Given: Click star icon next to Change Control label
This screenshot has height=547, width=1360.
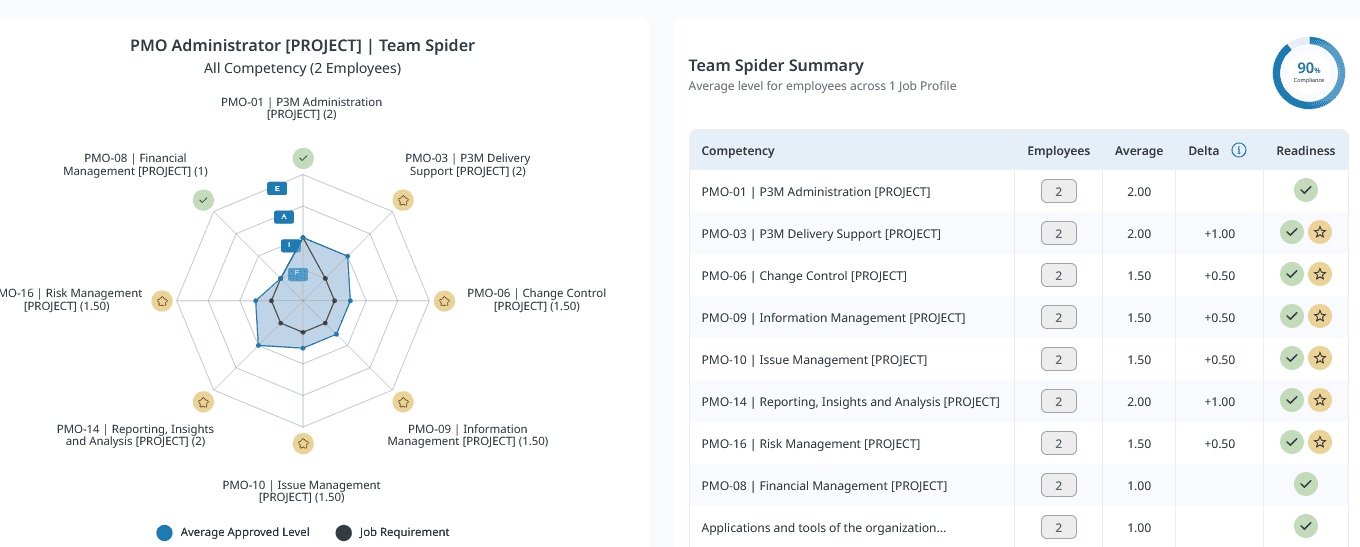Looking at the screenshot, I should click(x=444, y=300).
